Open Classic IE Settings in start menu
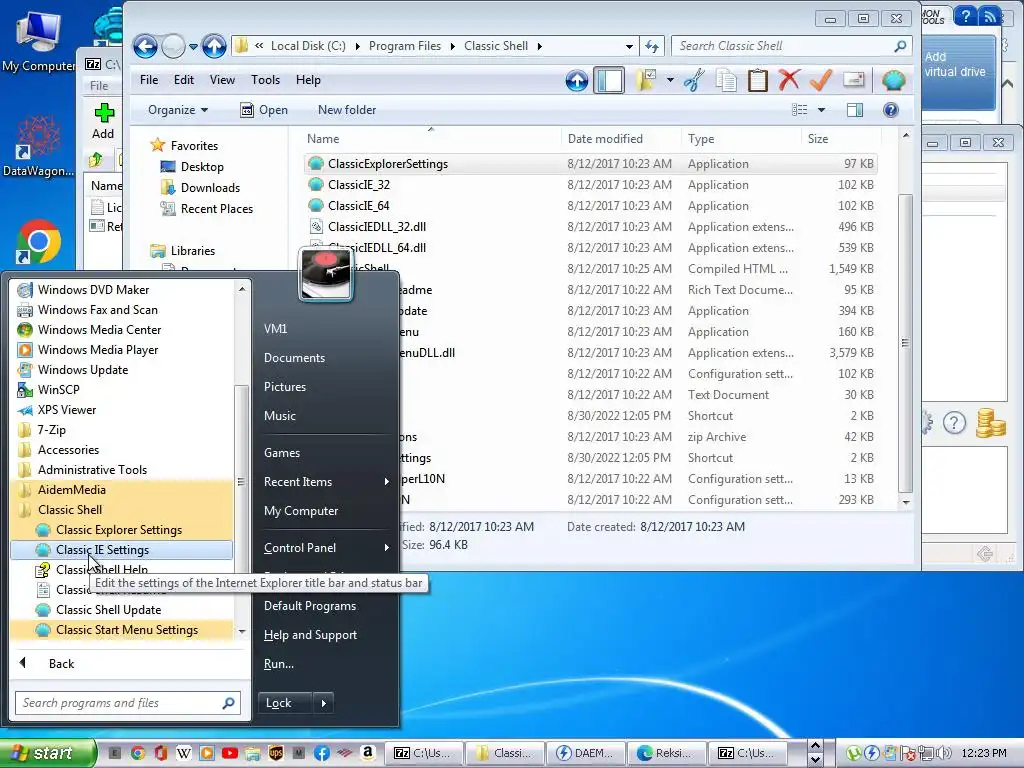1024x768 pixels. pyautogui.click(x=121, y=550)
